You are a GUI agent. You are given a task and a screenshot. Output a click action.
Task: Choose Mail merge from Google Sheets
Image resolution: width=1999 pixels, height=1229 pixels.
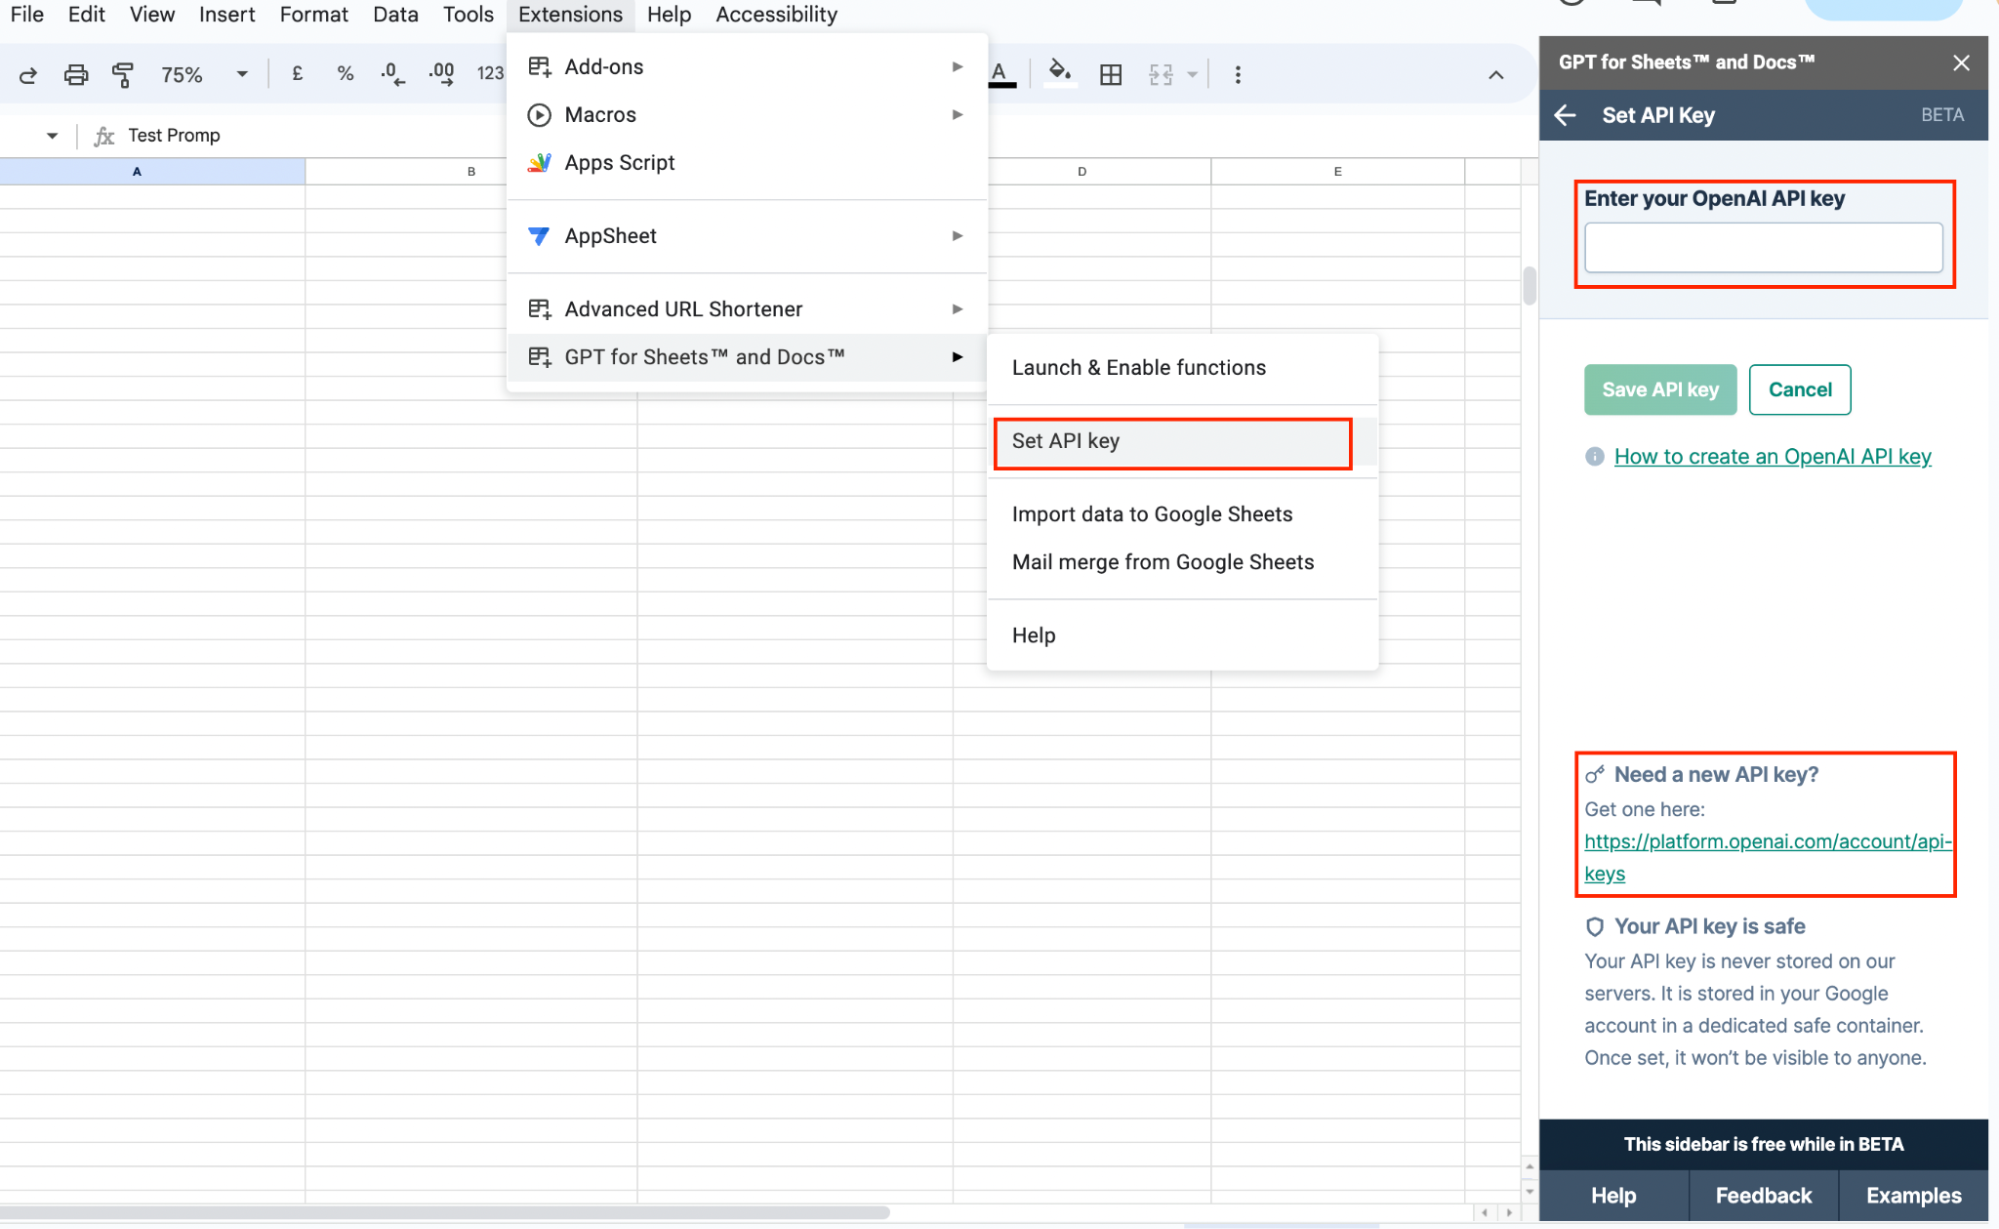[1182, 563]
